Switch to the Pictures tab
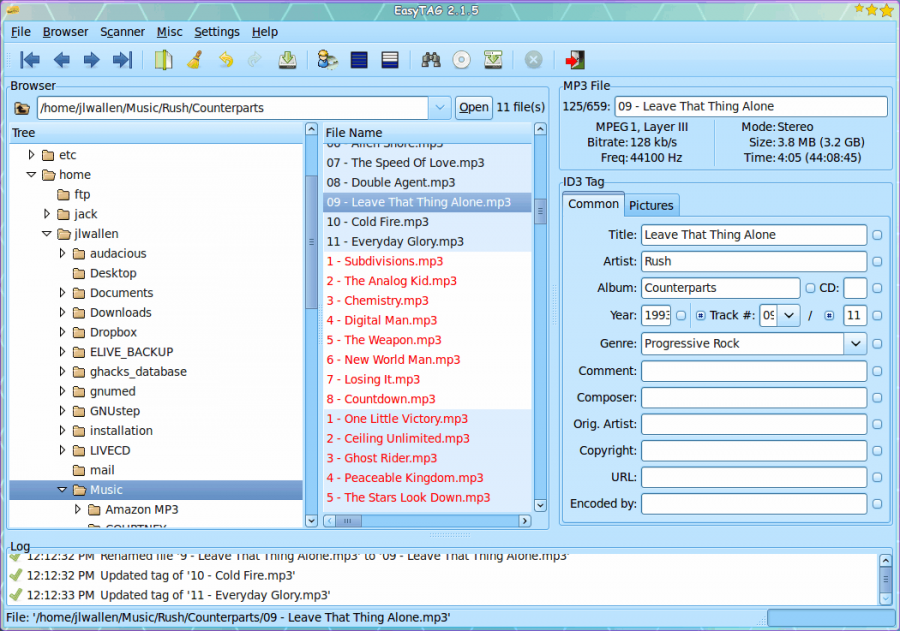This screenshot has height=631, width=900. click(651, 205)
